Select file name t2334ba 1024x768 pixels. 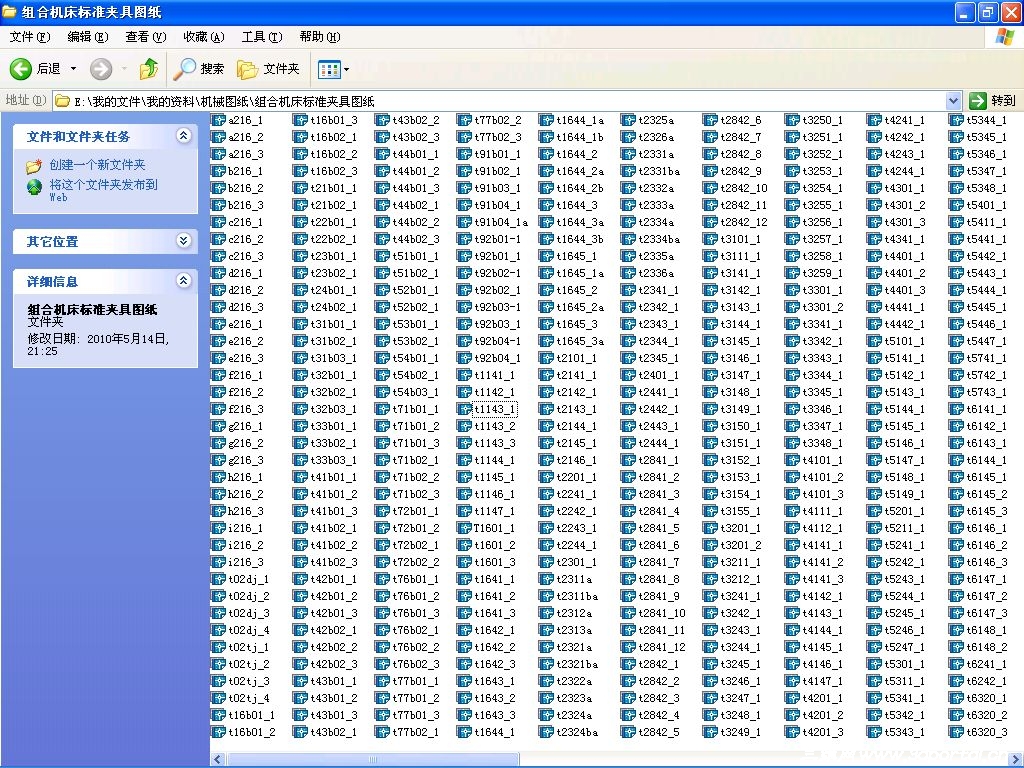coord(659,239)
